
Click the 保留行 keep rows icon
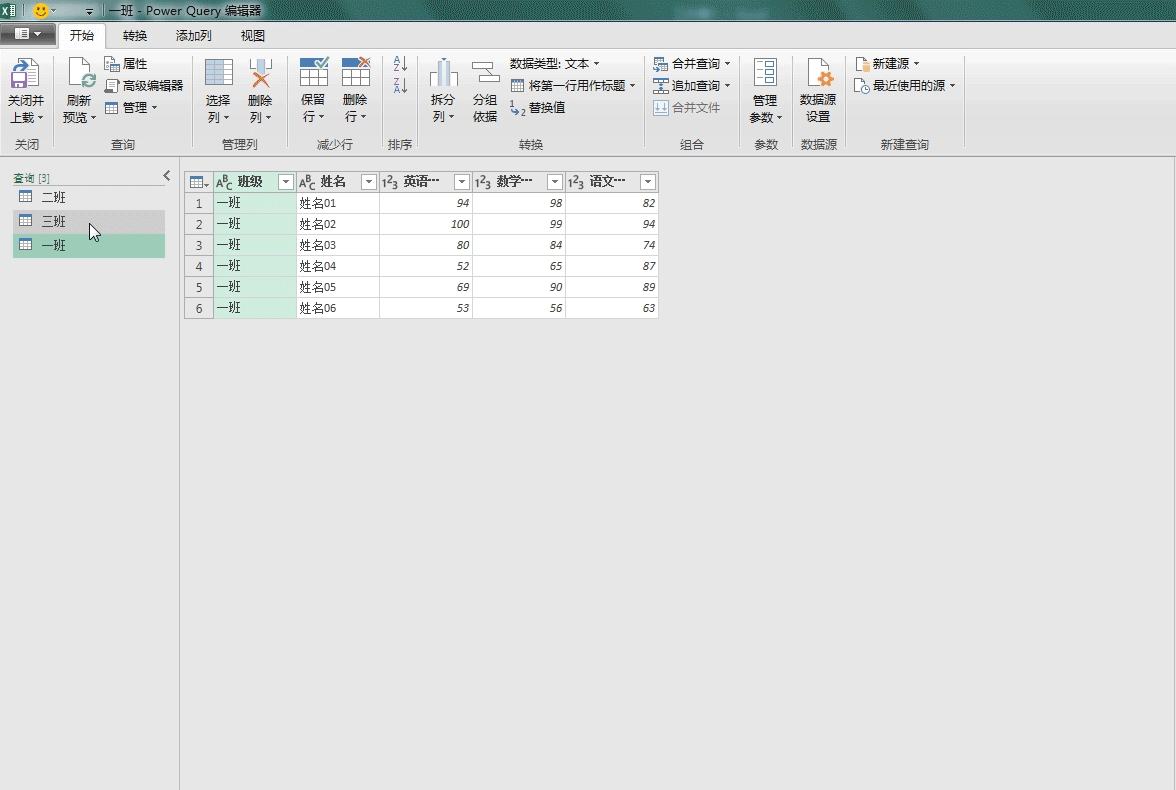[x=314, y=74]
